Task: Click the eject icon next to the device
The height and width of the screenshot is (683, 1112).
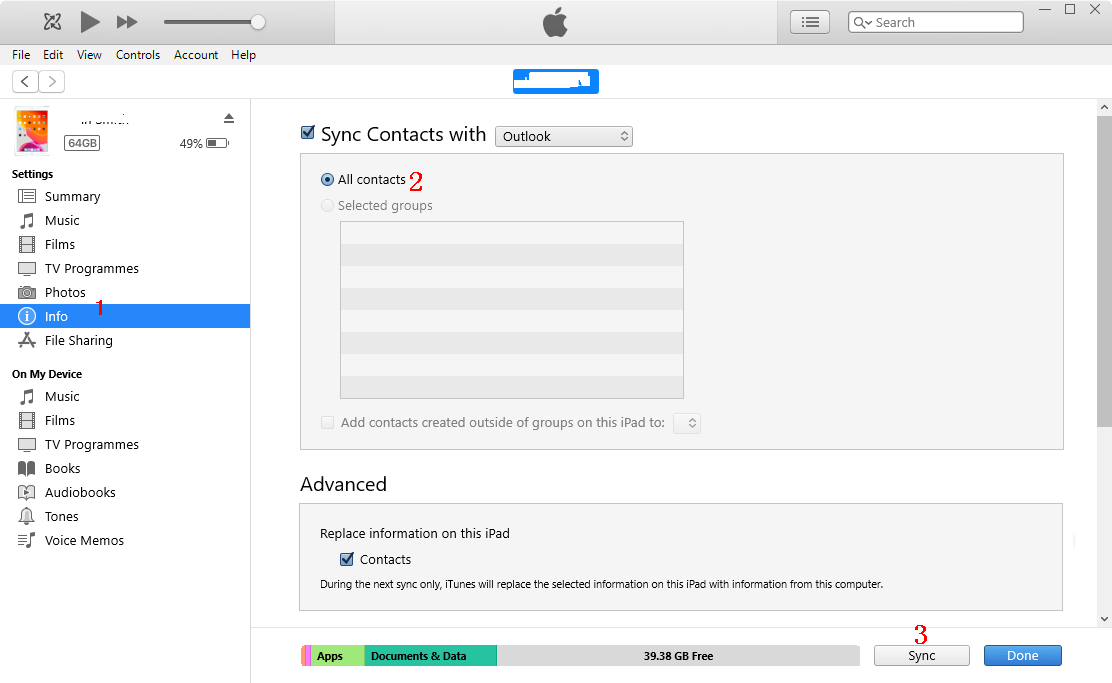Action: pos(229,118)
